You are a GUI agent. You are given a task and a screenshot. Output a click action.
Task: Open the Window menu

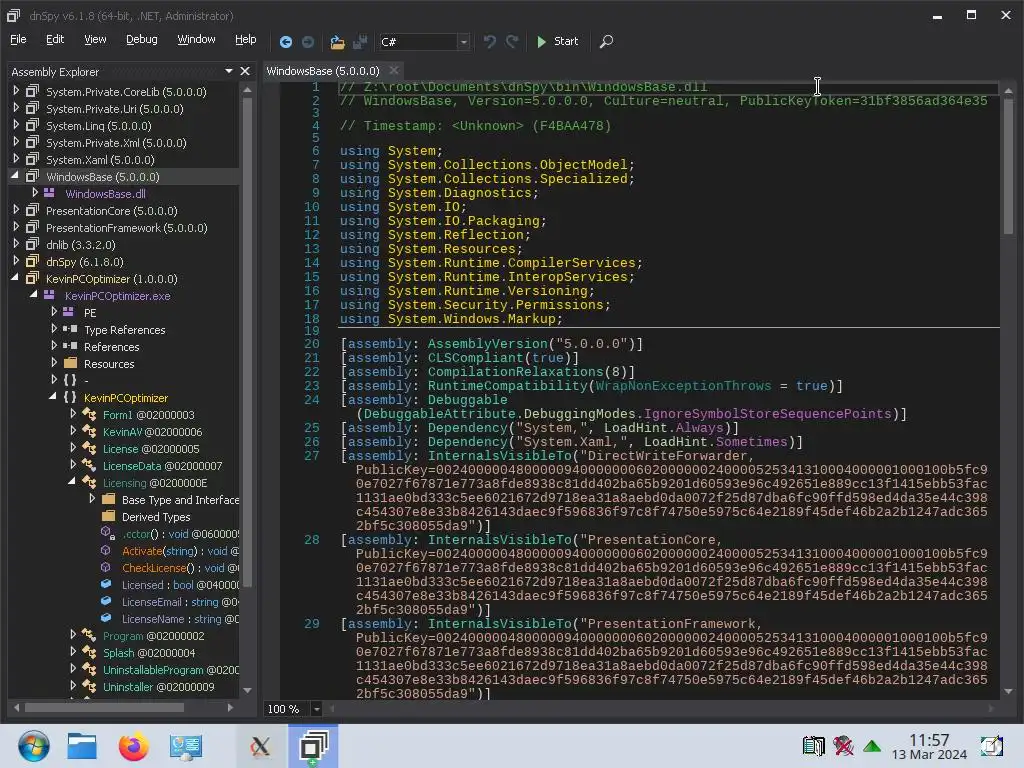pos(197,39)
